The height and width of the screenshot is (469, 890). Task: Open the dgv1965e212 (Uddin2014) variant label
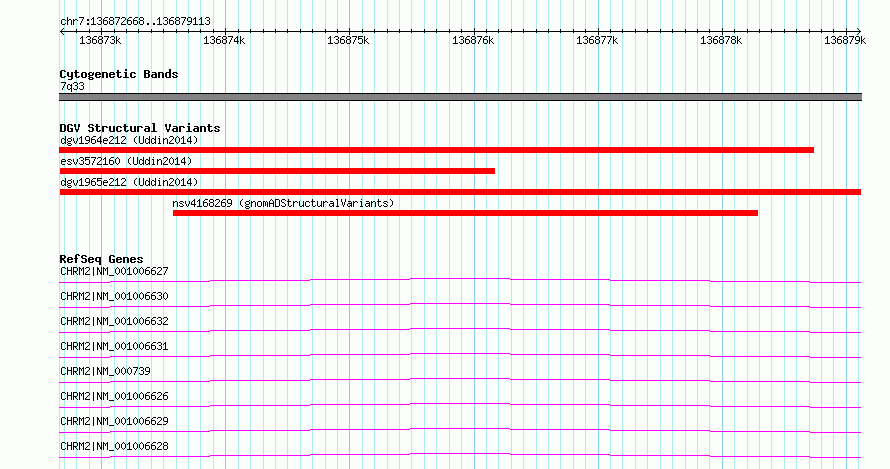(x=129, y=182)
